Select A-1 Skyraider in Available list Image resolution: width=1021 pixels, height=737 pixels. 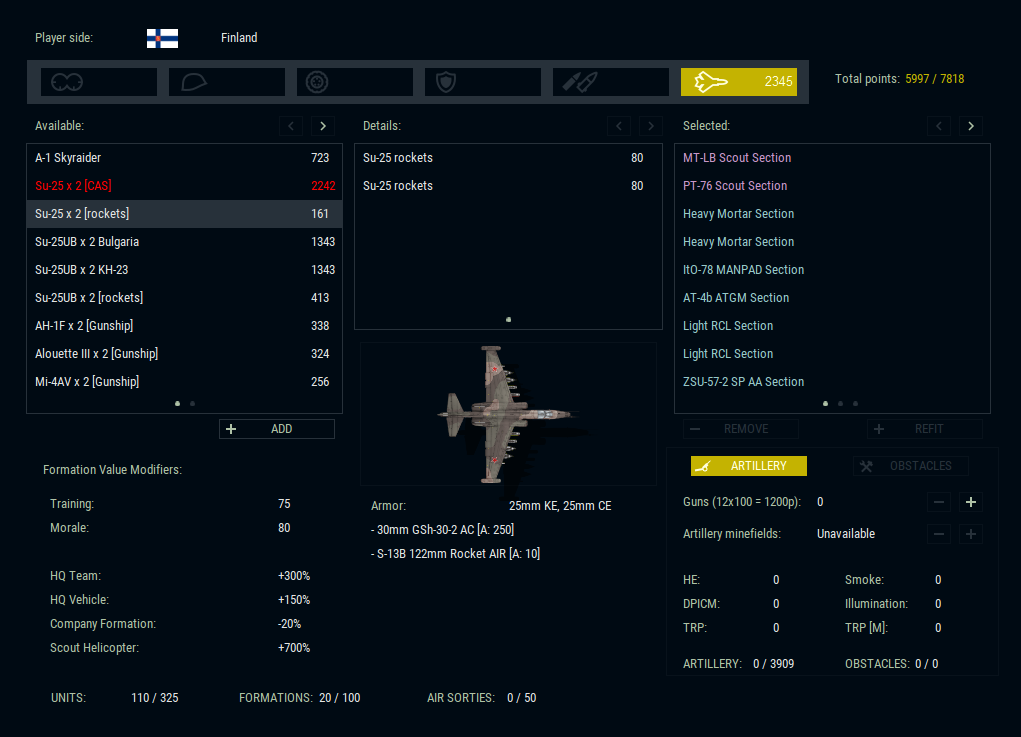coord(184,158)
